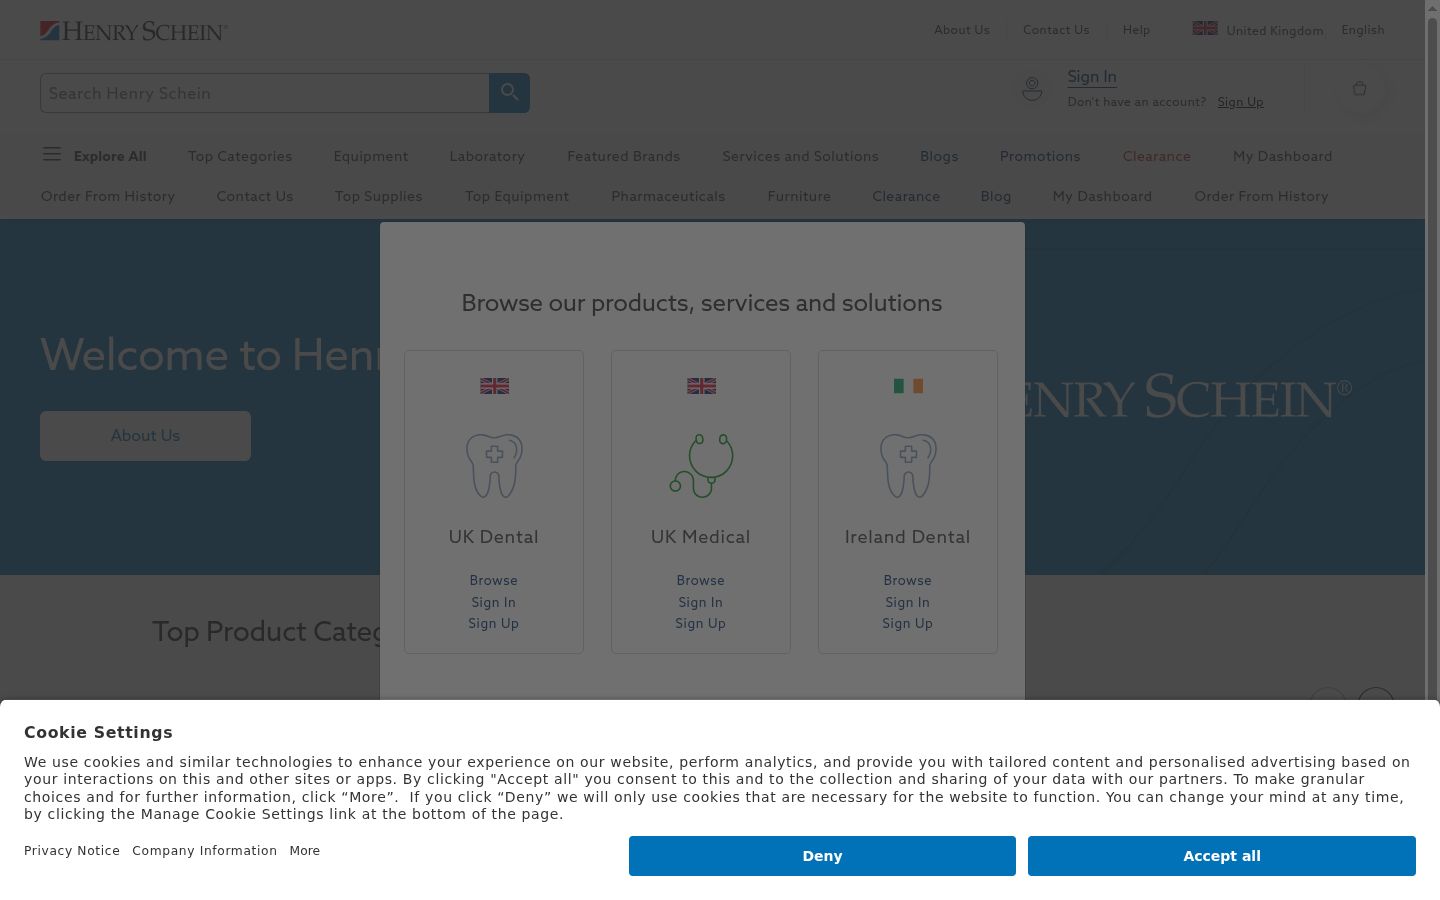Open the Promotions menu item

[x=1040, y=156]
